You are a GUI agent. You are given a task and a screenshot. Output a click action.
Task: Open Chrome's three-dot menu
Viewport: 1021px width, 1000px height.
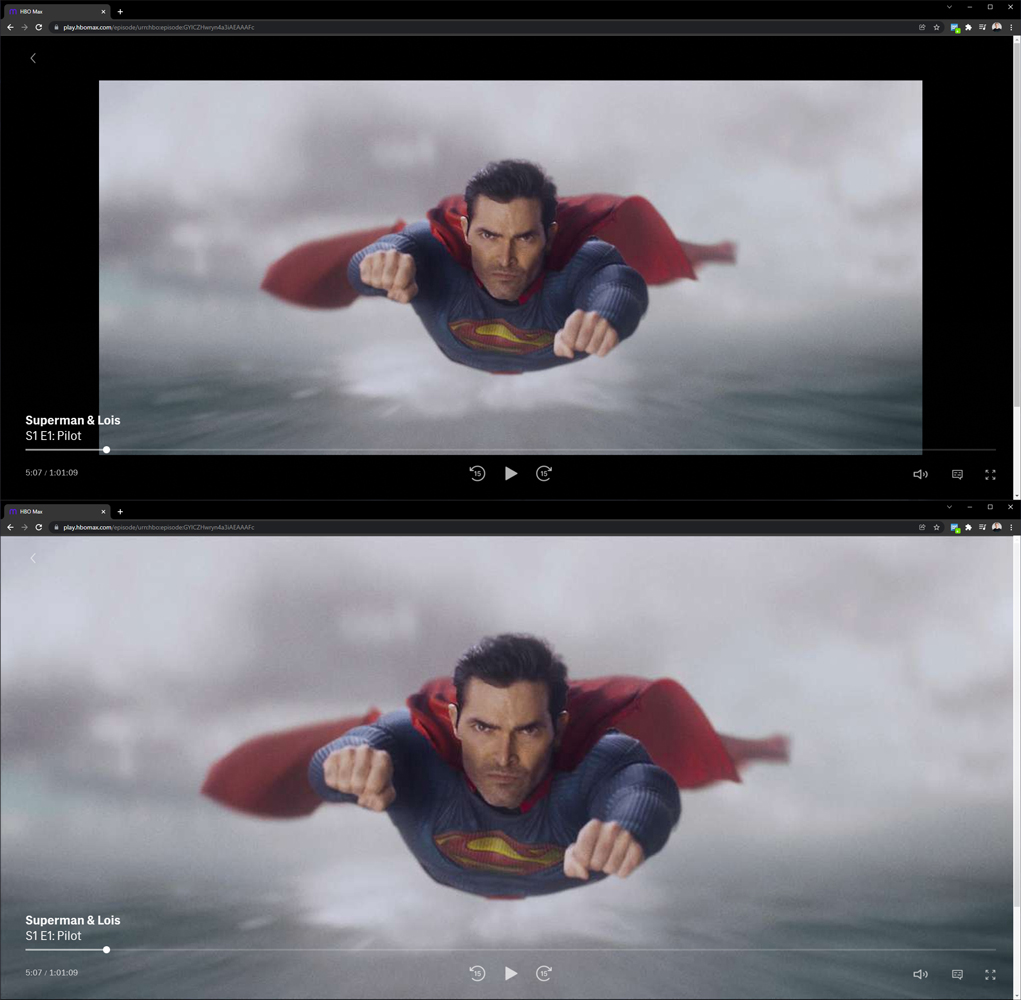coord(1011,27)
